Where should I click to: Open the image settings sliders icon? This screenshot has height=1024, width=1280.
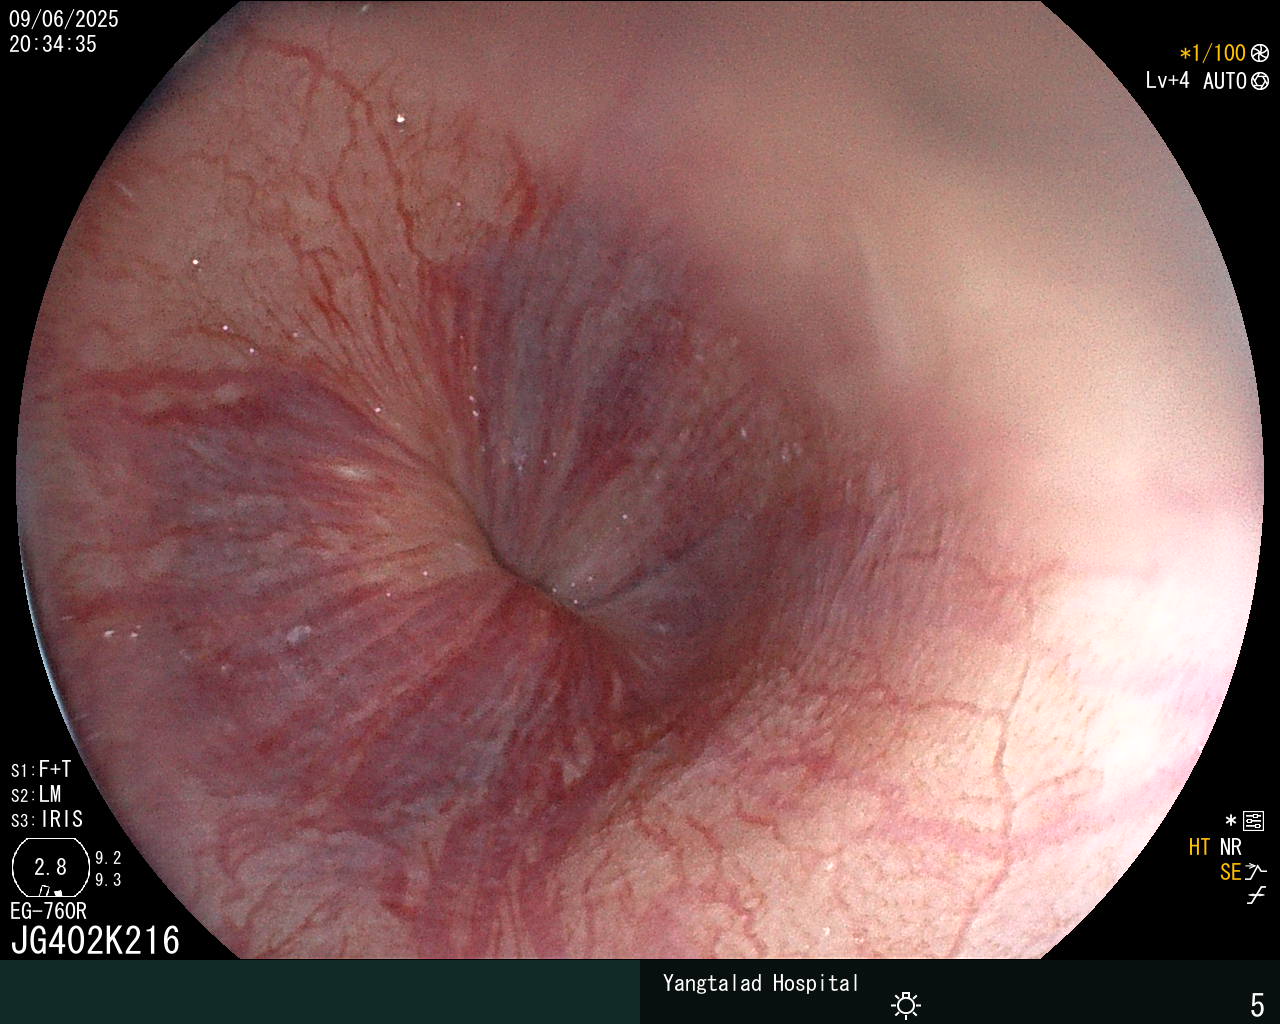(1254, 822)
